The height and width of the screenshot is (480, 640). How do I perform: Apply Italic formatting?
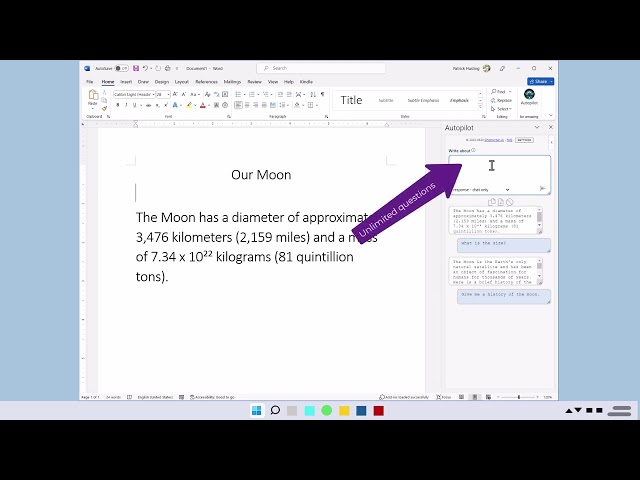point(126,105)
